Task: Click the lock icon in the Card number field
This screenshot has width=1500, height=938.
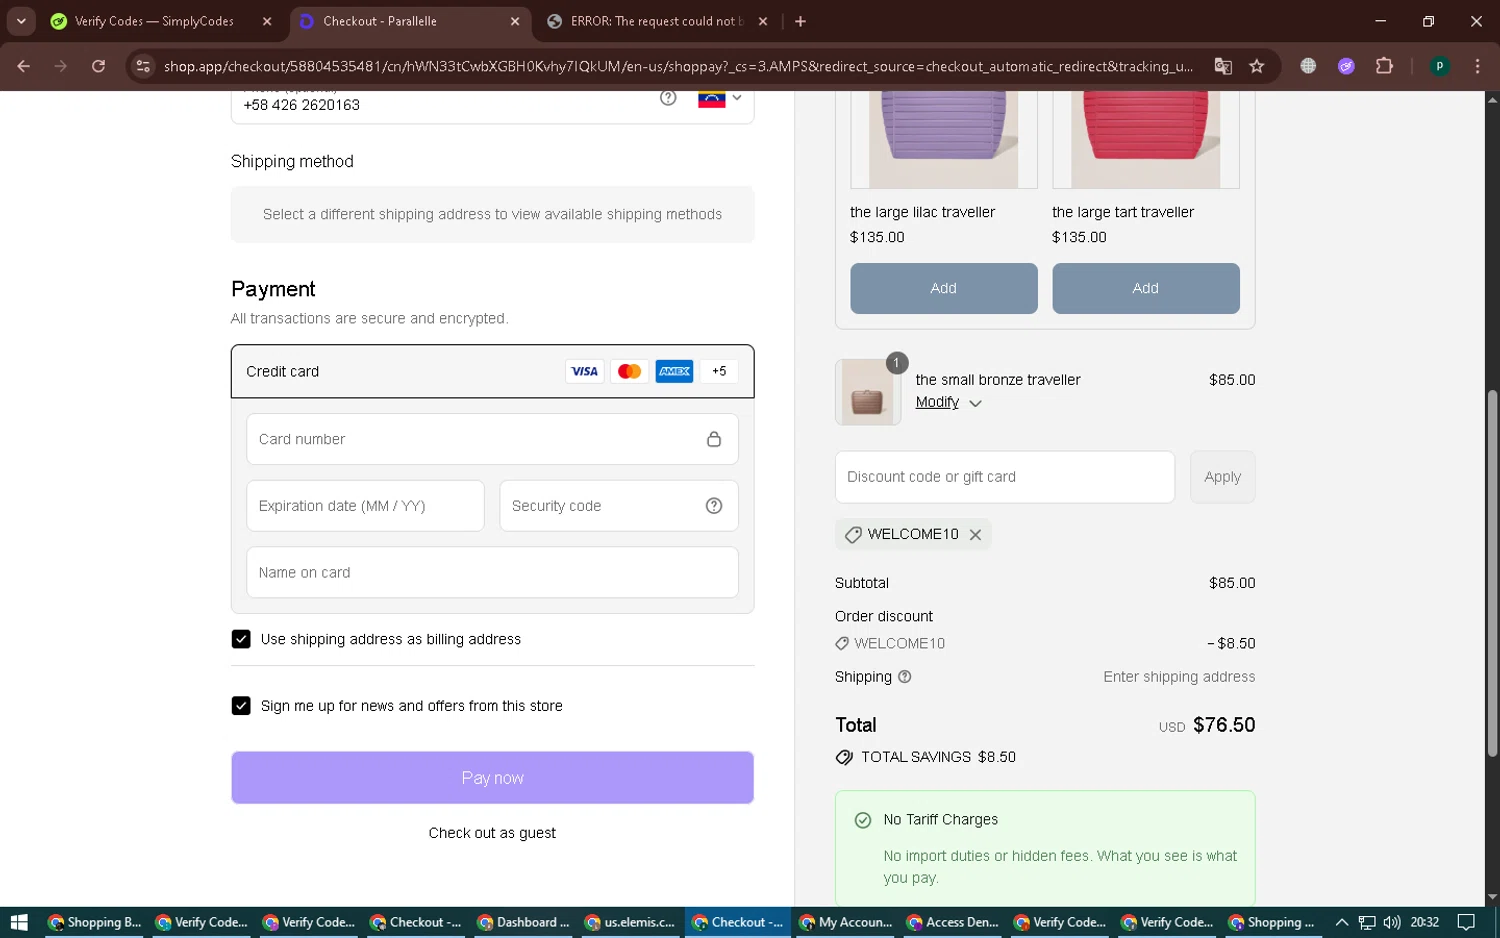Action: pyautogui.click(x=714, y=439)
